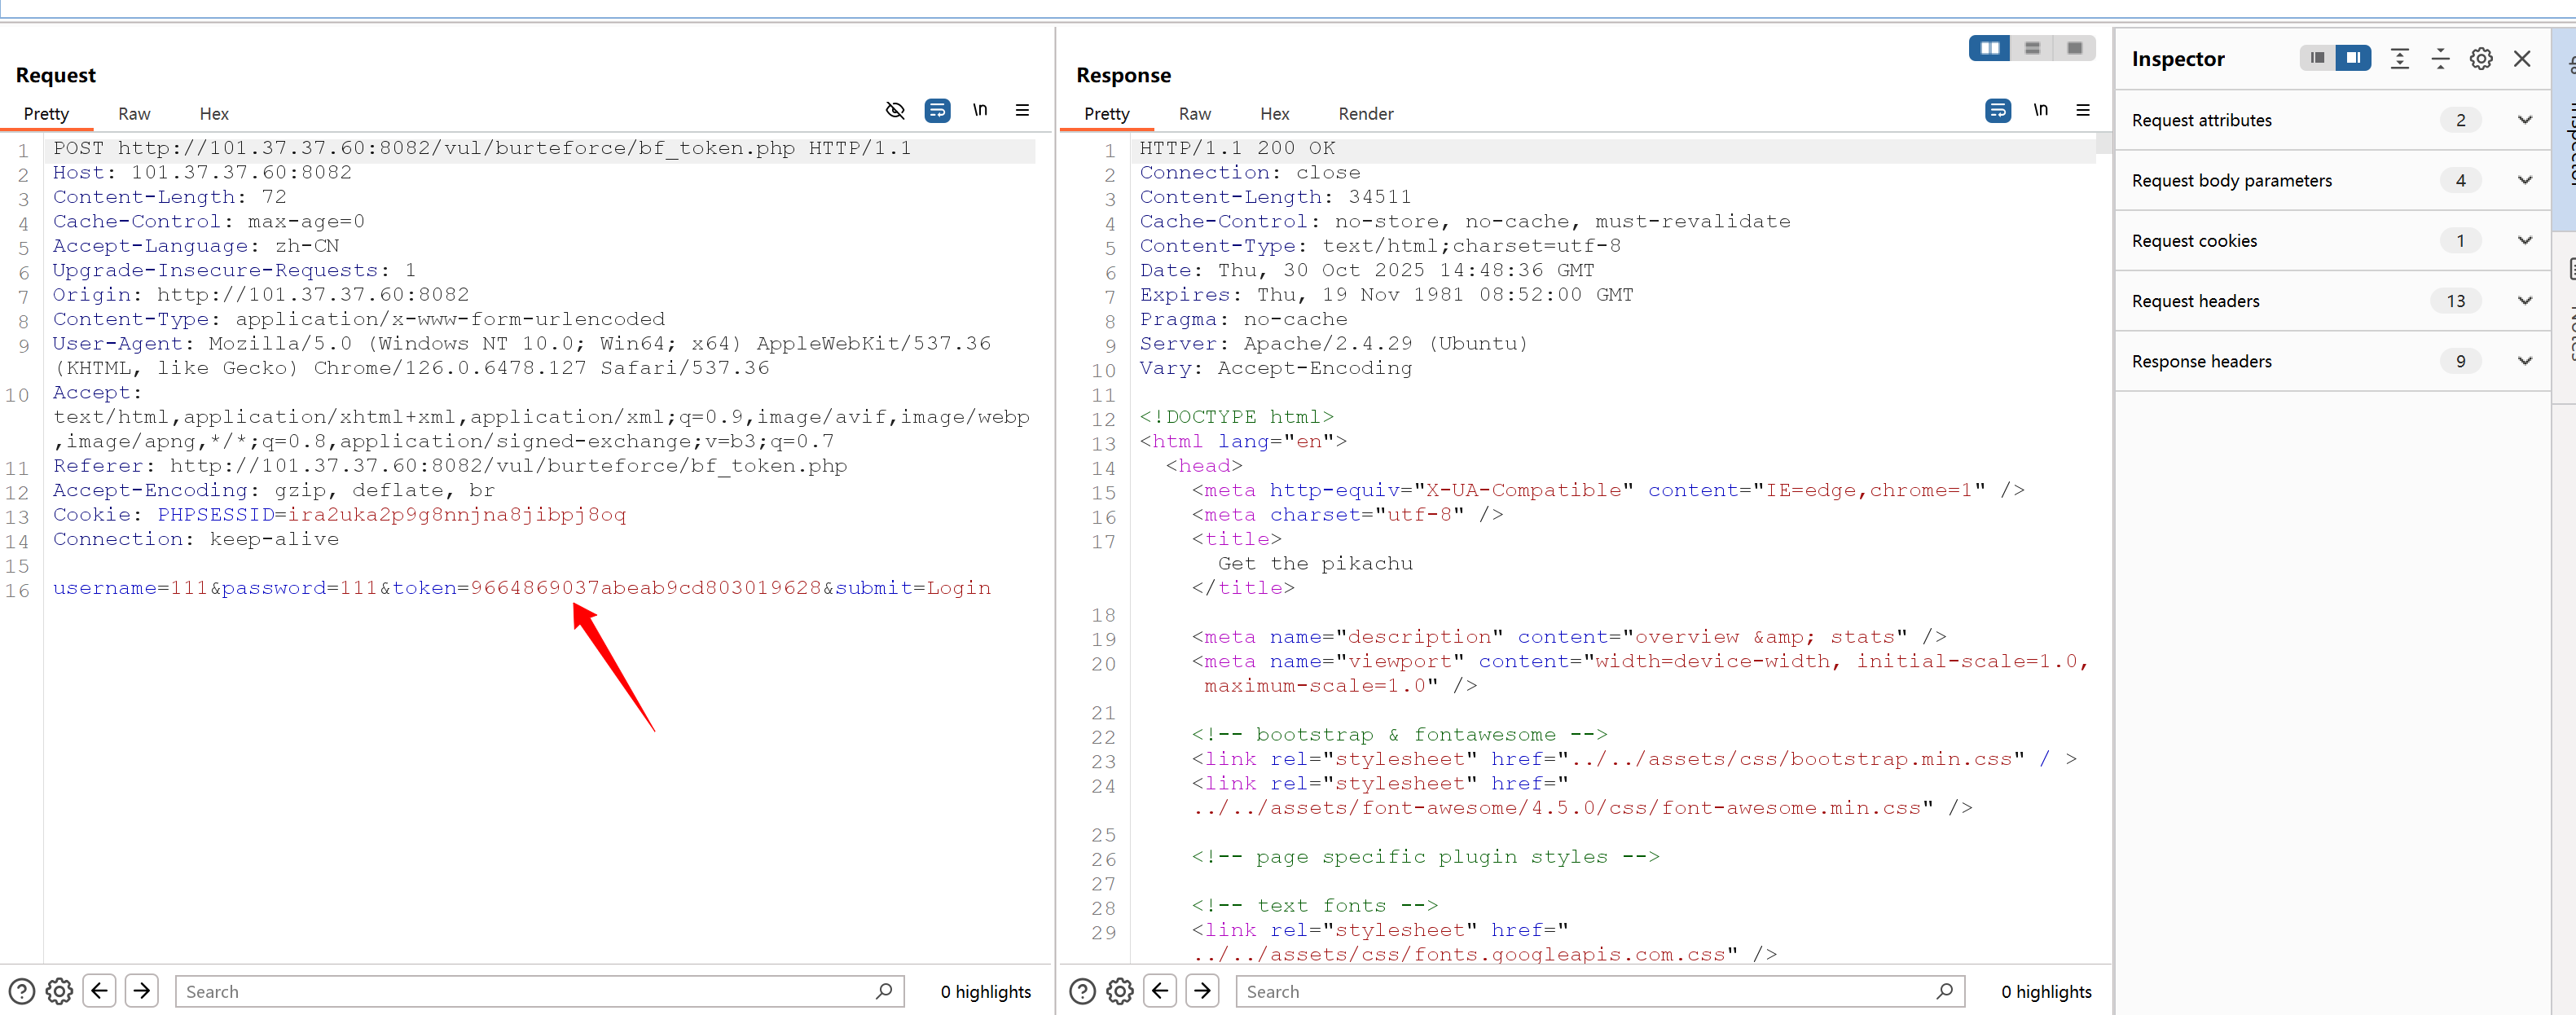Click Inspector collapse all sections icon
Viewport: 2576px width, 1015px height.
click(2440, 59)
